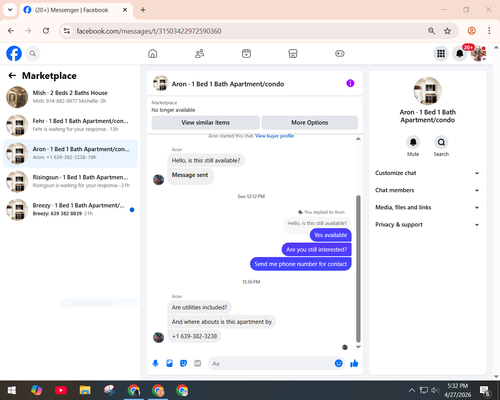The height and width of the screenshot is (400, 500).
Task: Expand Customize chat section
Action: (427, 173)
